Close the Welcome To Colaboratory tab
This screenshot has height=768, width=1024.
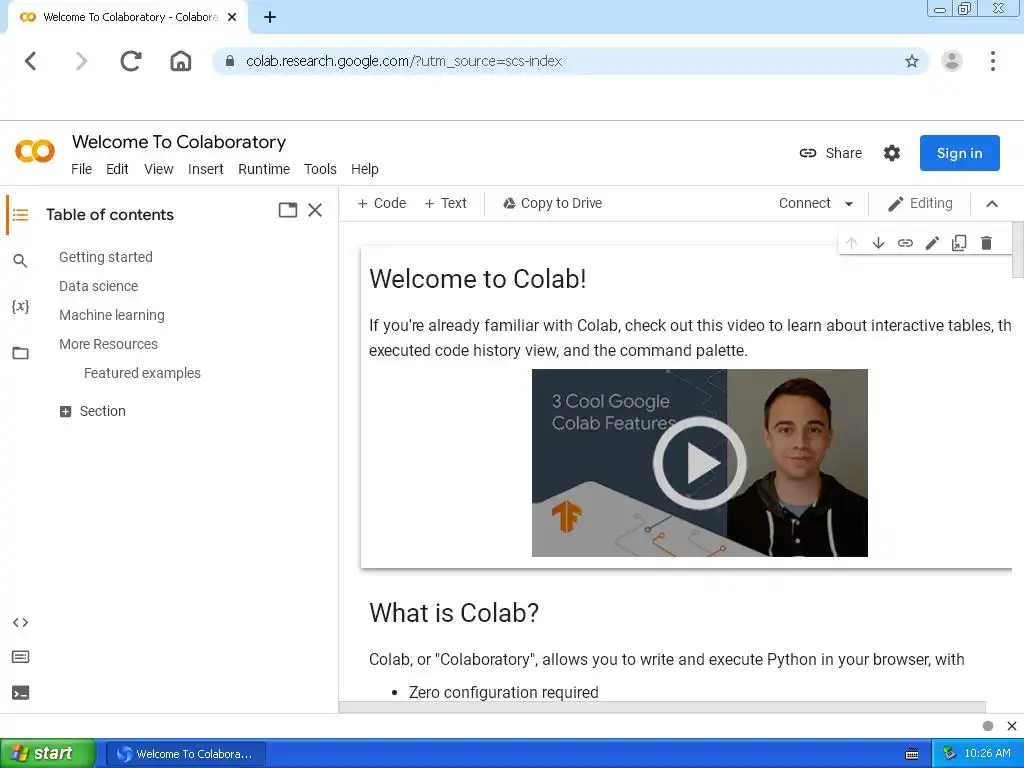[x=232, y=17]
